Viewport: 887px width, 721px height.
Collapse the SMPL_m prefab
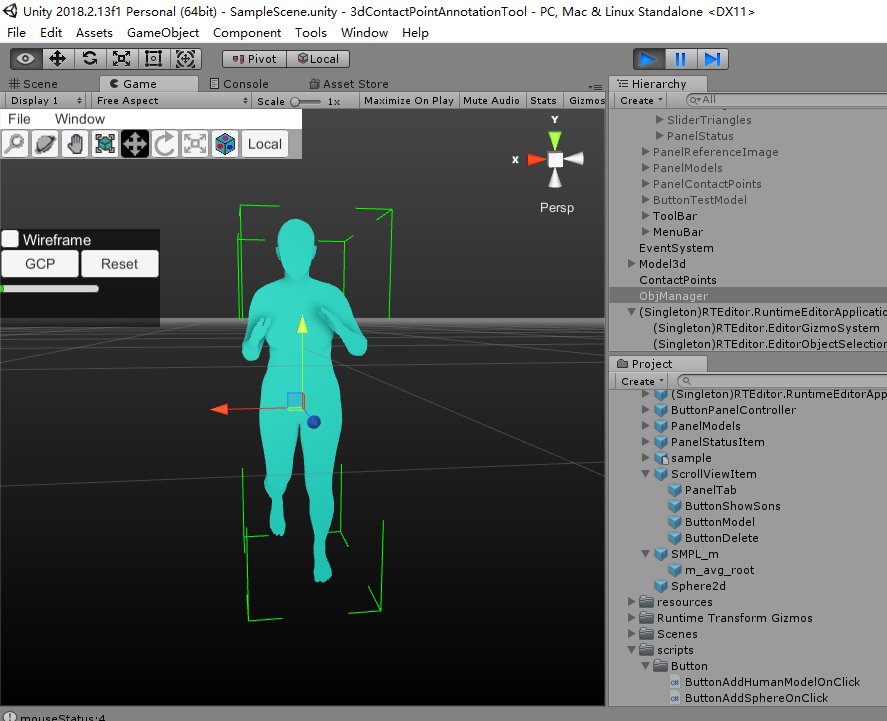(645, 554)
